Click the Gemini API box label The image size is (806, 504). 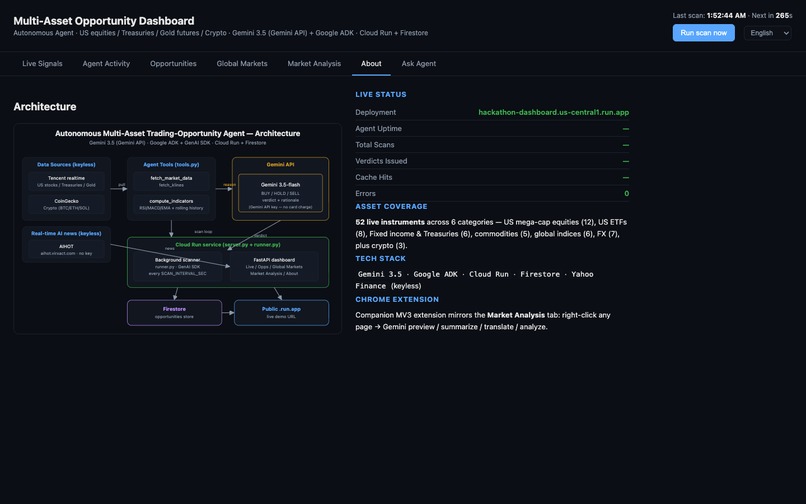280,165
